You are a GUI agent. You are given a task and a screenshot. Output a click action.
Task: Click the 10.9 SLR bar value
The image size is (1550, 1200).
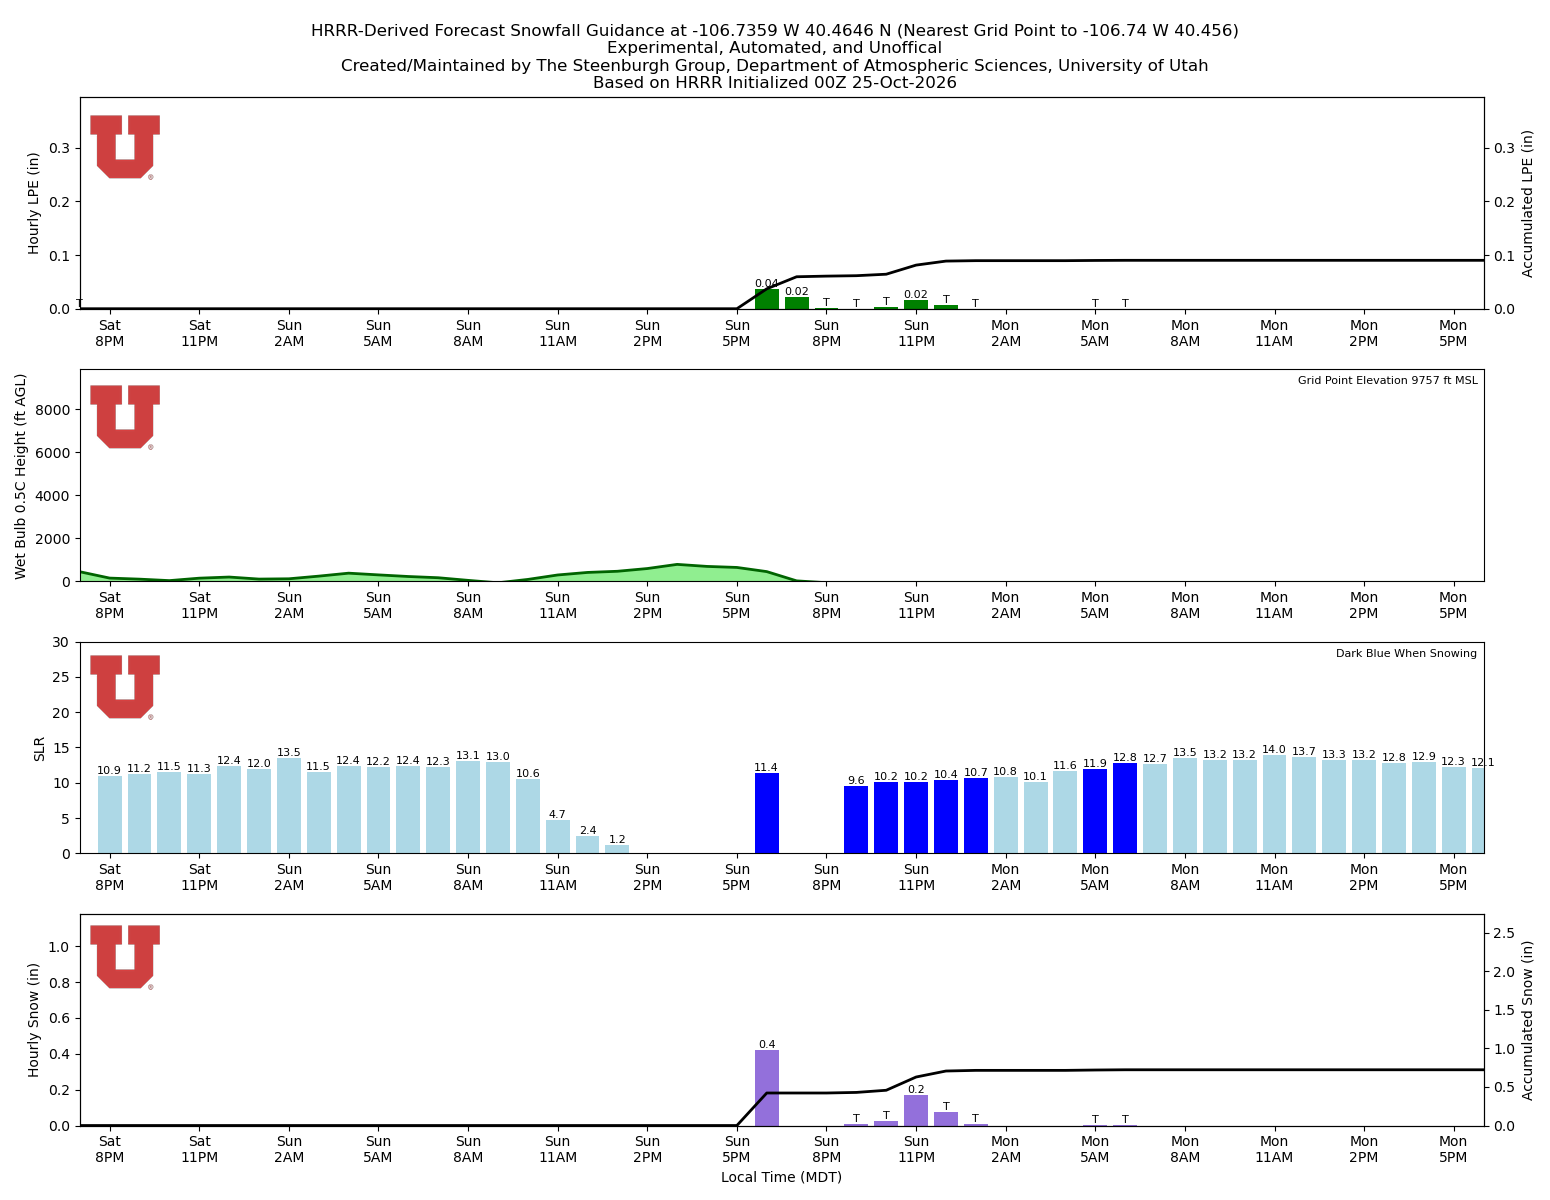pos(110,771)
